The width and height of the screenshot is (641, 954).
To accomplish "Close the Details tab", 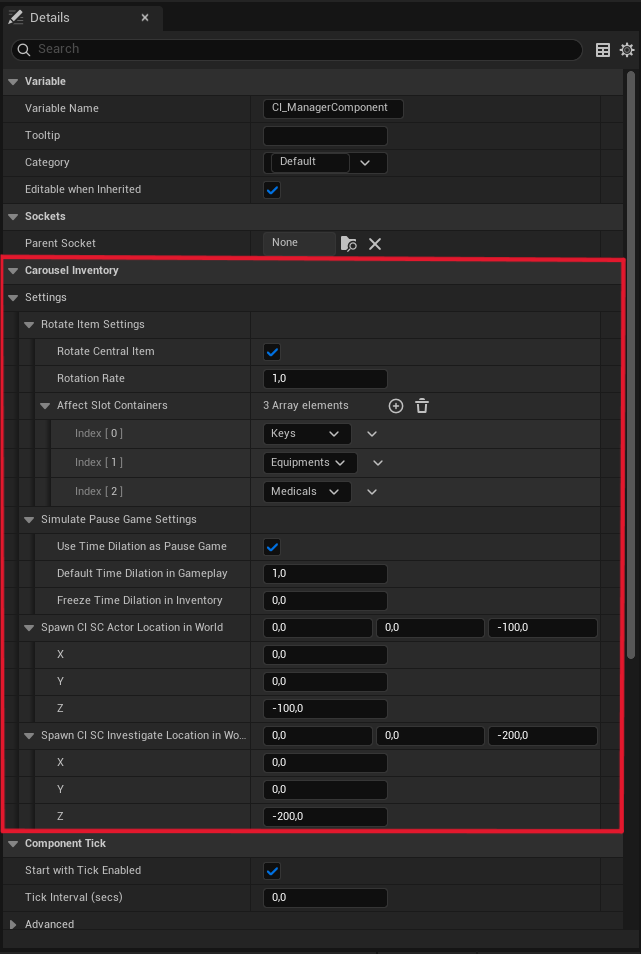I will (145, 18).
